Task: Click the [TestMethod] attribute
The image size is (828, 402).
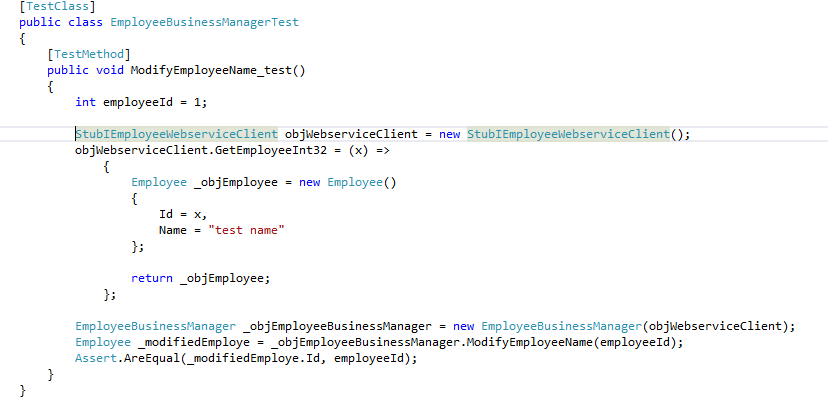Action: 89,54
